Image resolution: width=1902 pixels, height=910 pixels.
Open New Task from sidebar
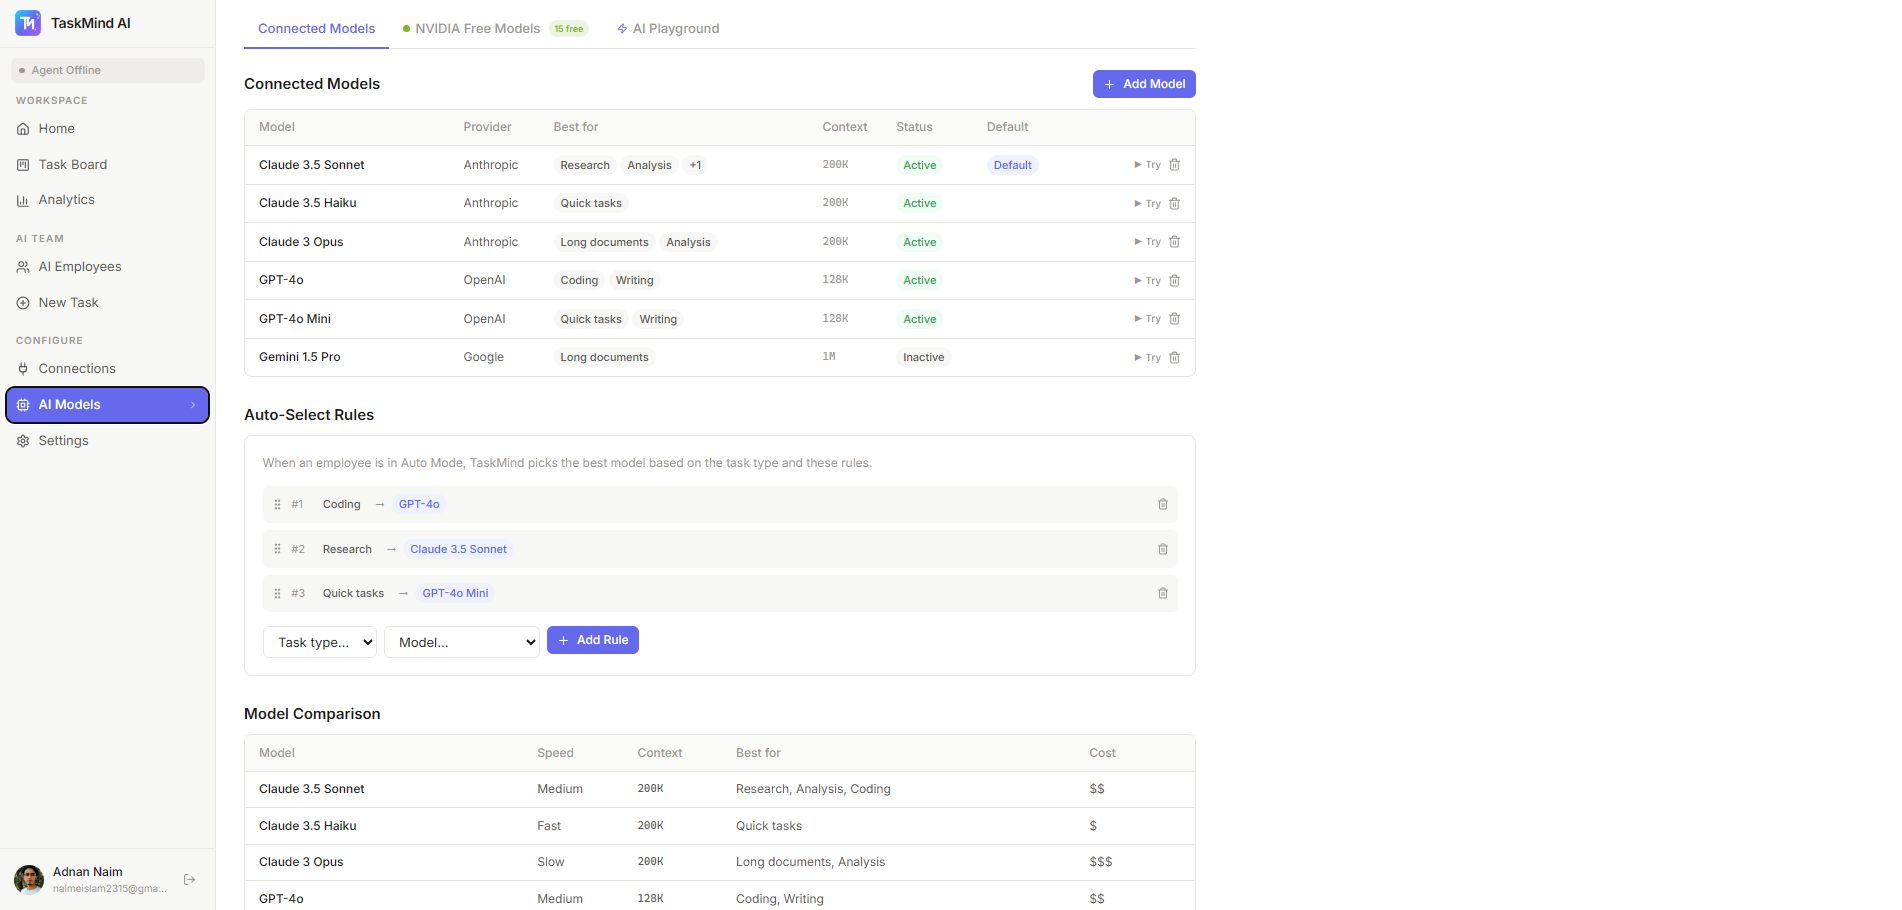107,303
